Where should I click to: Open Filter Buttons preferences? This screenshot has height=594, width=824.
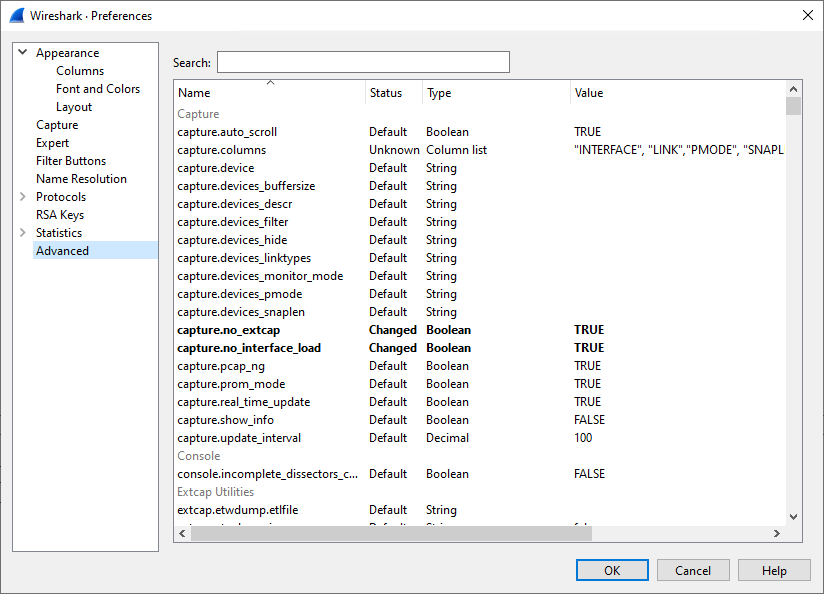pos(71,161)
